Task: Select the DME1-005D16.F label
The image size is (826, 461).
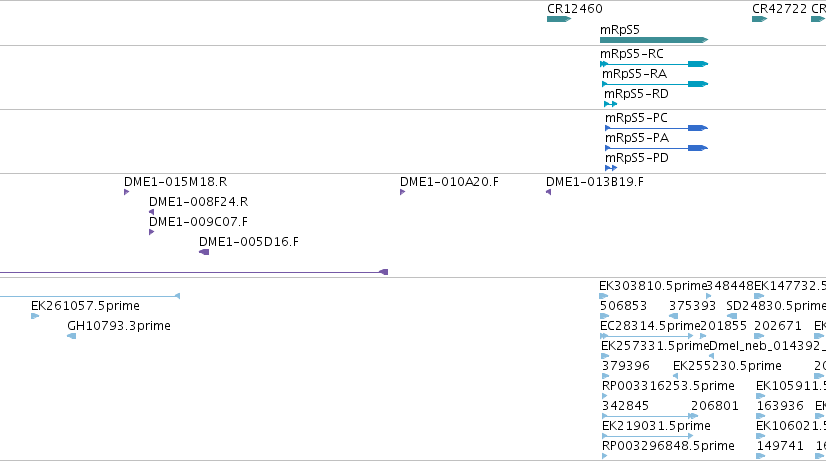Action: (x=249, y=242)
